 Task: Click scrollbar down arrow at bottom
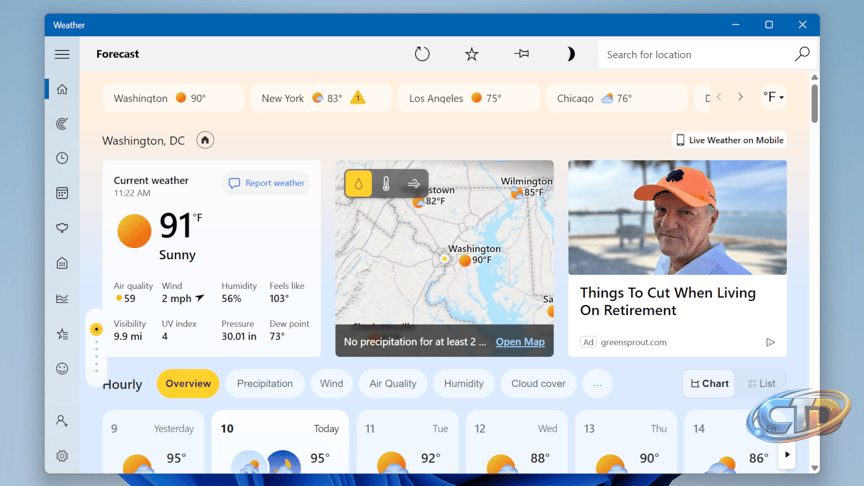[x=814, y=468]
